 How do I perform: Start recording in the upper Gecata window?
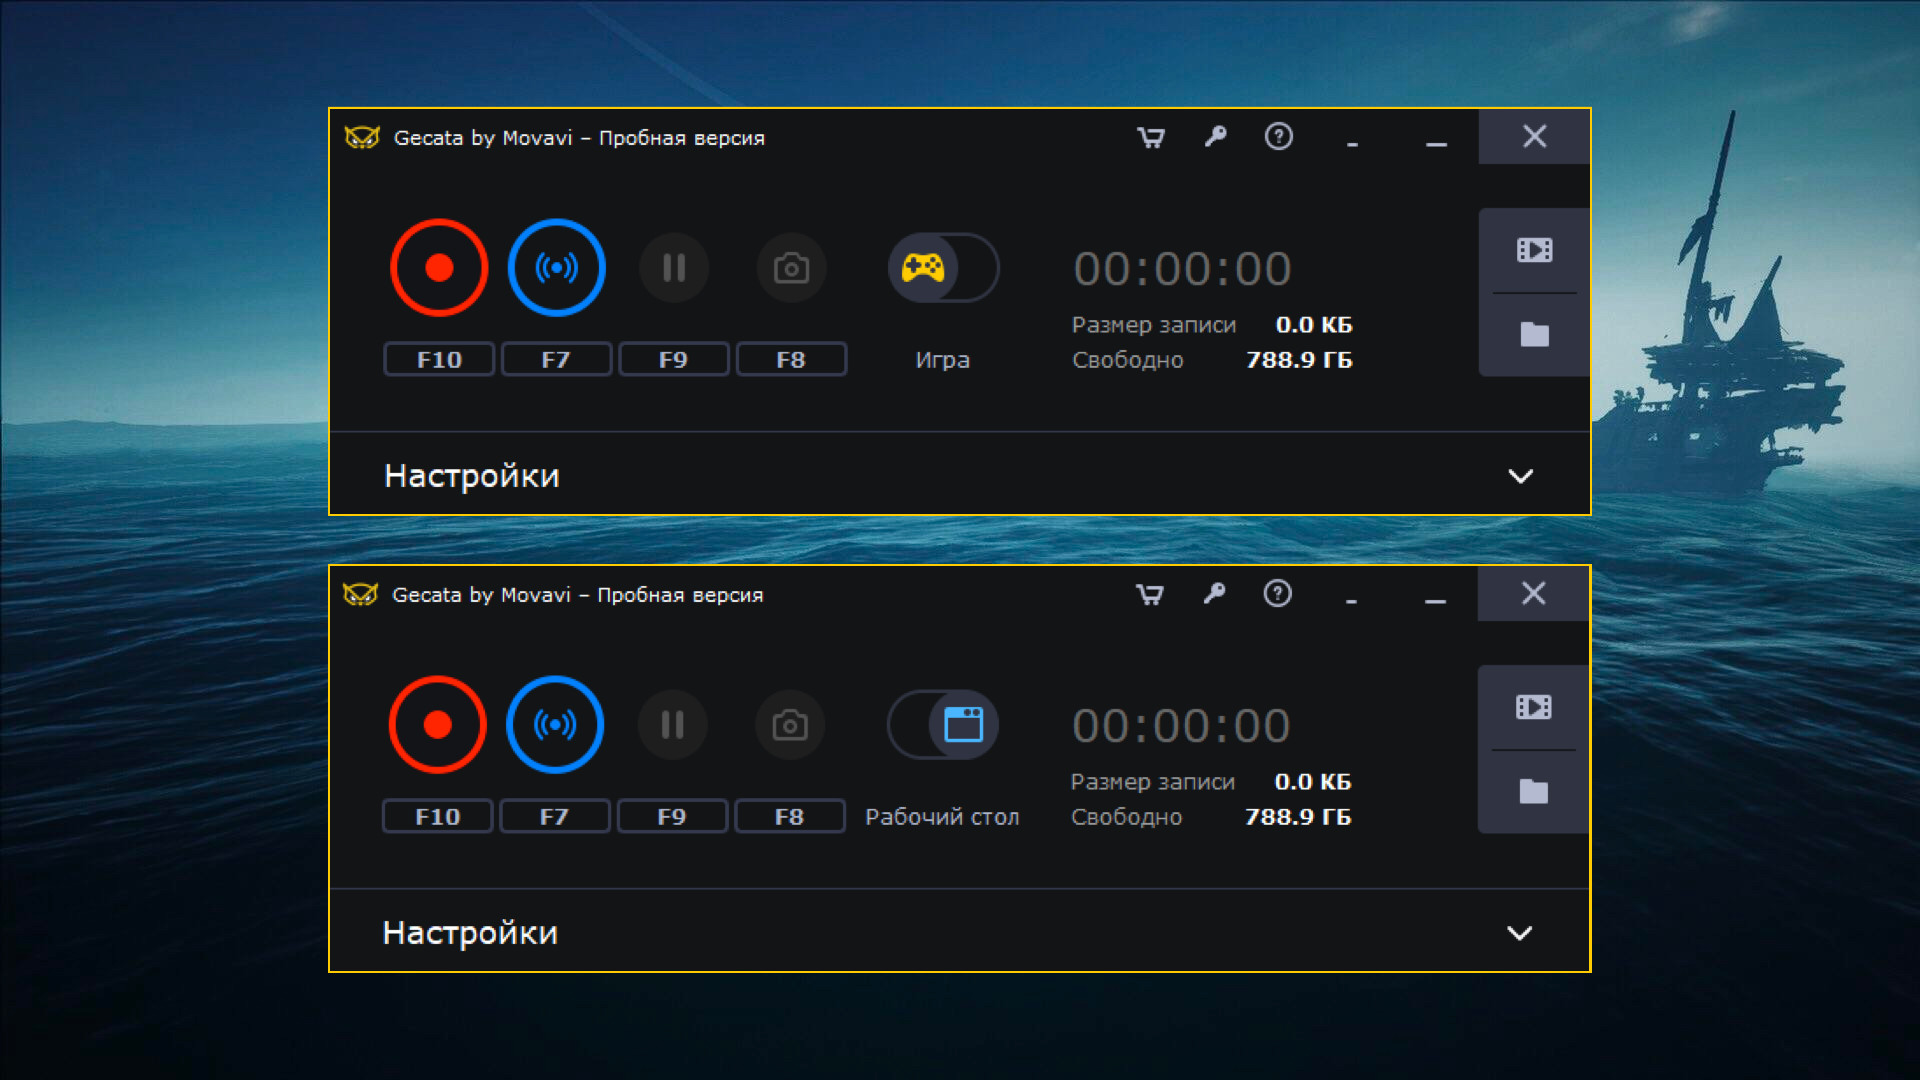[439, 268]
